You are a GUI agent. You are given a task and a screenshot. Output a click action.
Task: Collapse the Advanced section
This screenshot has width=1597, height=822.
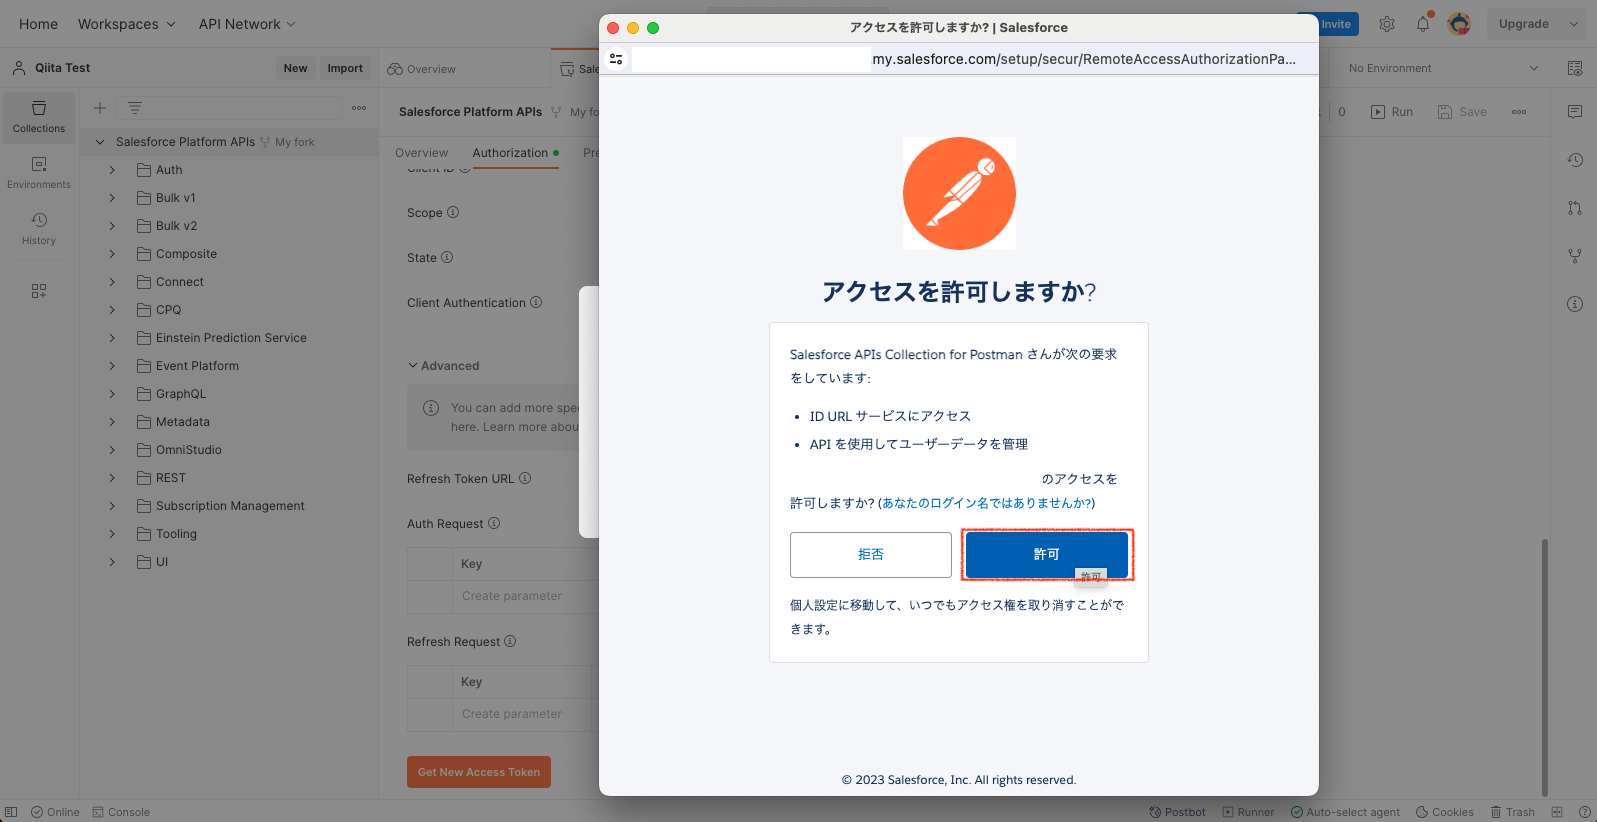pos(443,366)
